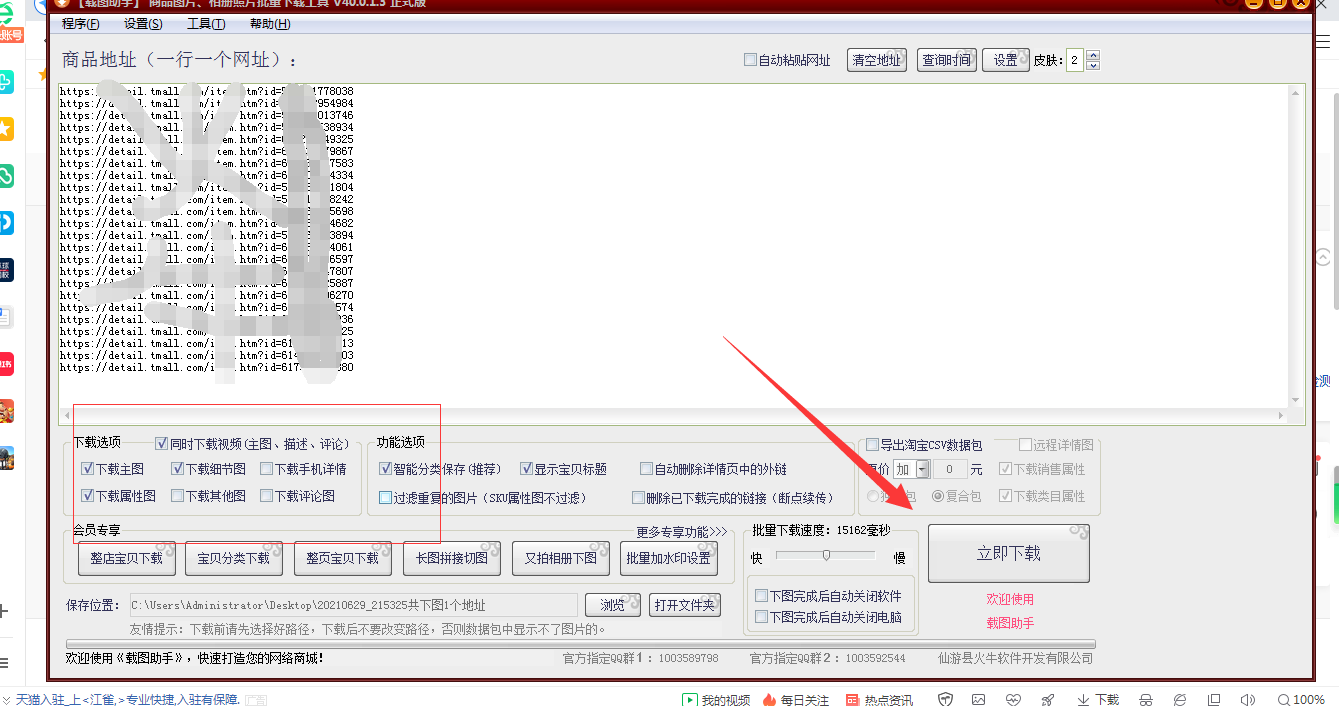Viewport: 1339px width, 706px height.
Task: Open 每日关注 in browser status bar
Action: pos(796,700)
